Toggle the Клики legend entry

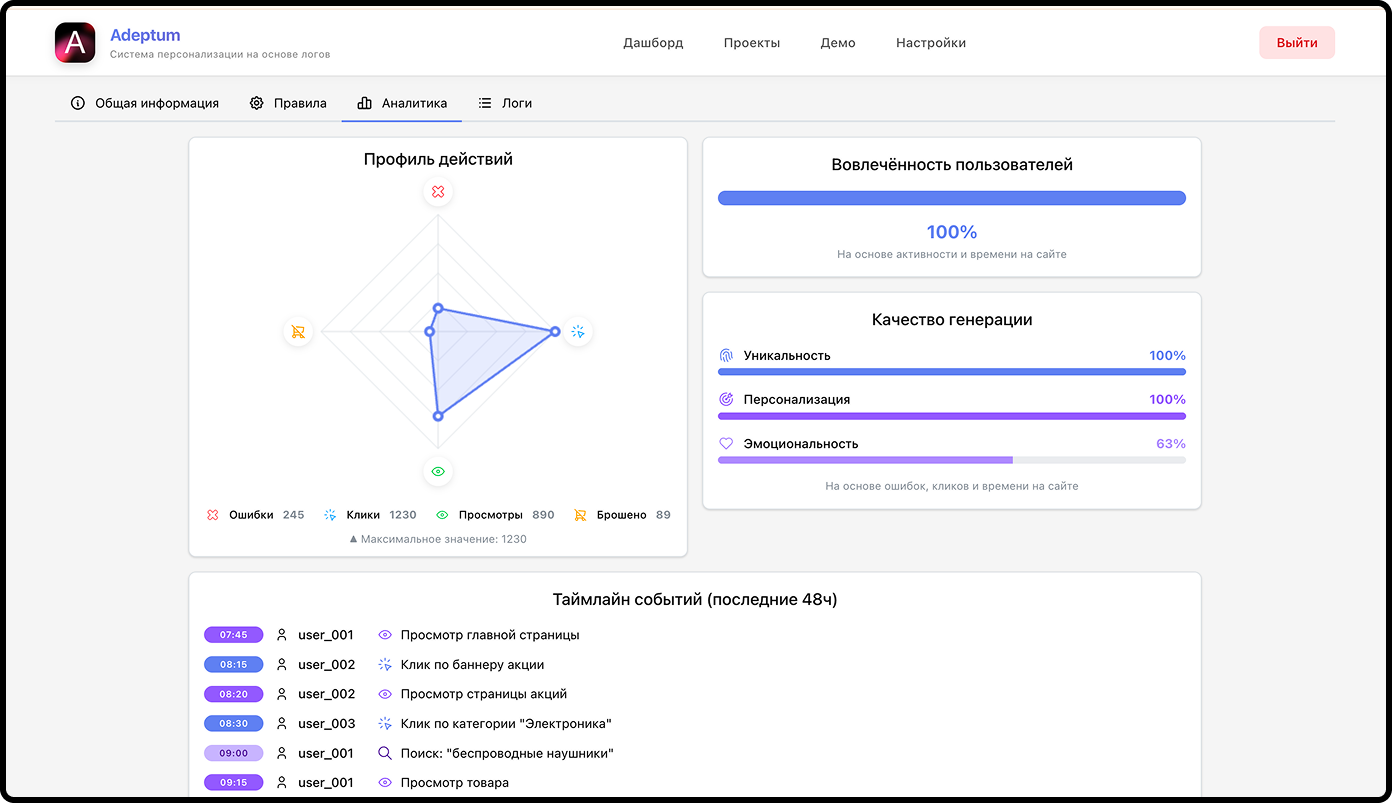coord(369,515)
